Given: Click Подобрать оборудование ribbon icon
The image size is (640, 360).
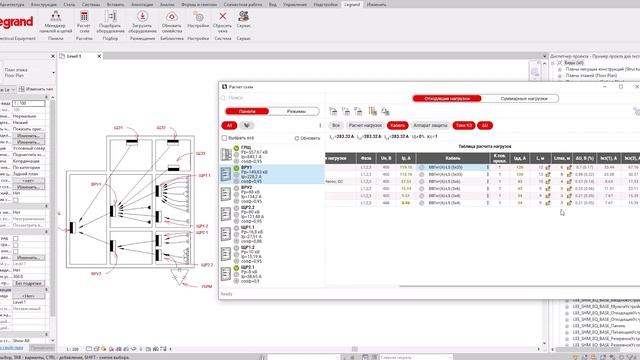Looking at the screenshot, I should tap(110, 22).
